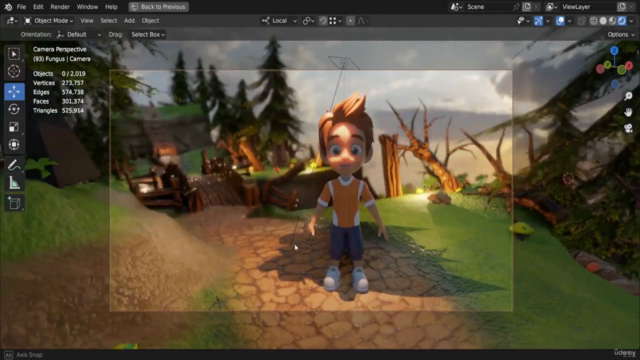Open the Render menu
Screen dimensions: 640x360
60,7
